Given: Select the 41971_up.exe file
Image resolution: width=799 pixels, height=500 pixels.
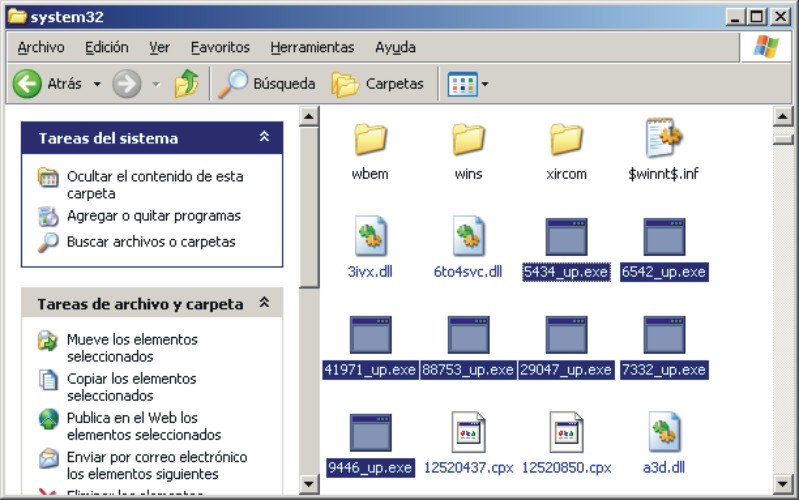Looking at the screenshot, I should tap(370, 336).
